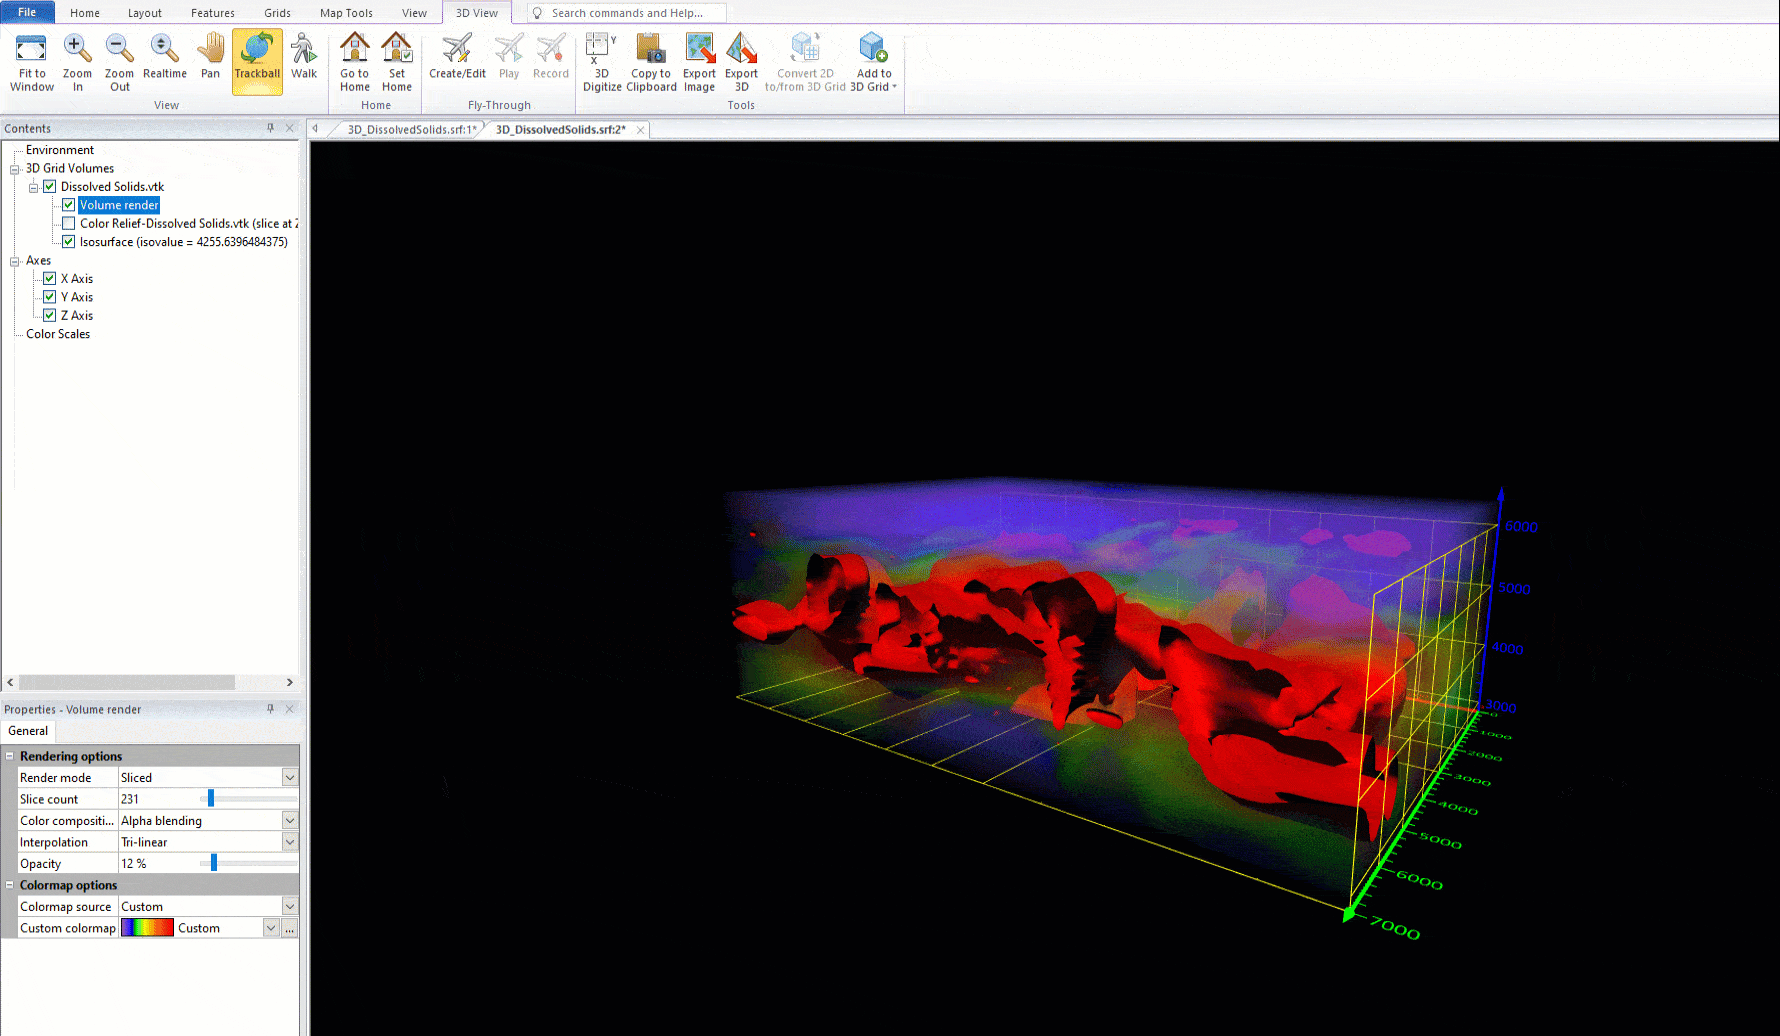Hide the Z Axis
Screen dimensions: 1780x1036
point(49,315)
